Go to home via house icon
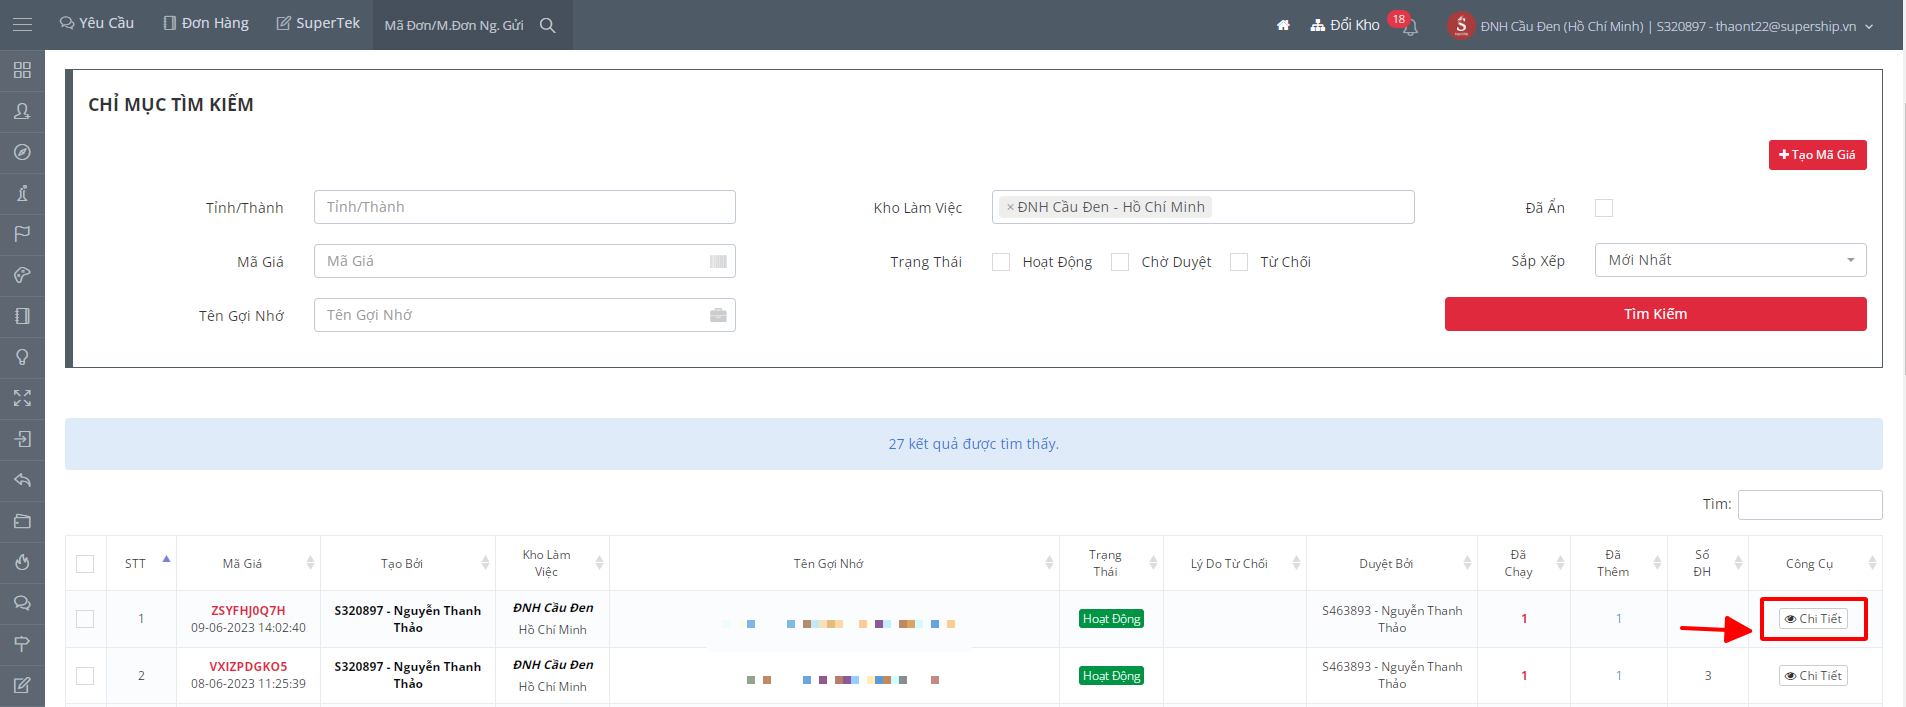 (x=1283, y=25)
